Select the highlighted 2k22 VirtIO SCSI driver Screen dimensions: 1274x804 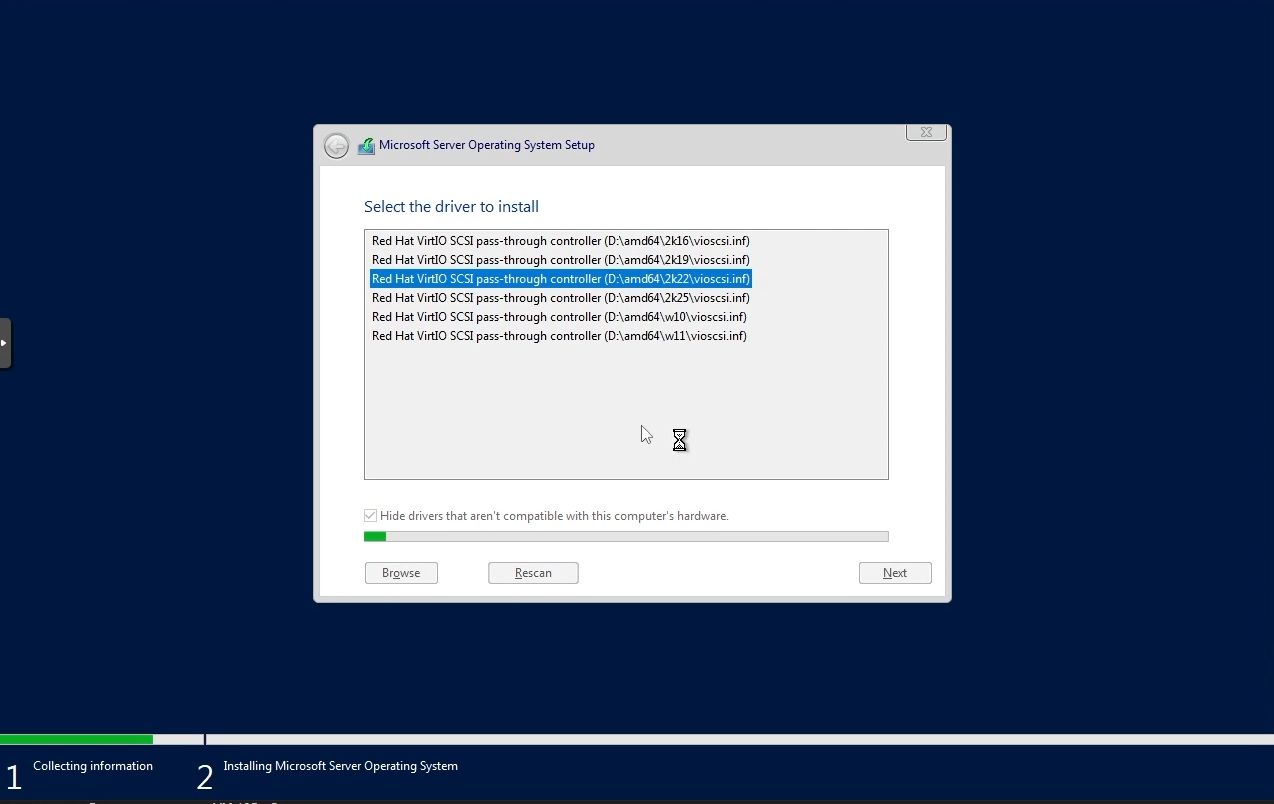[560, 278]
